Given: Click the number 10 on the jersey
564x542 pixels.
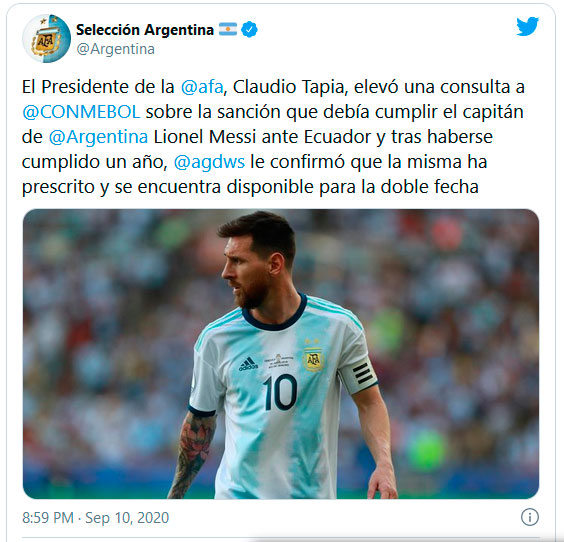Looking at the screenshot, I should click(x=280, y=392).
